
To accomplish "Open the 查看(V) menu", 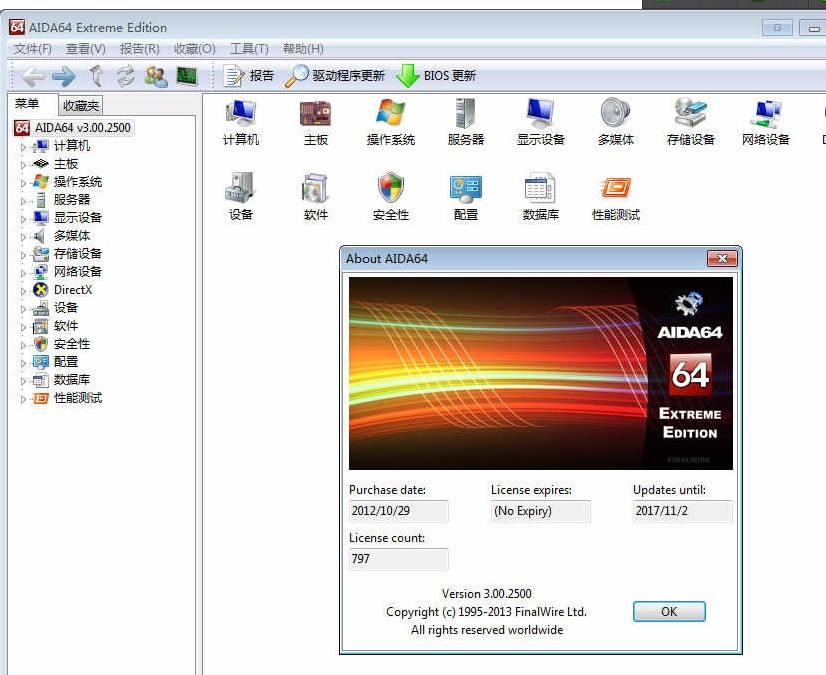I will pos(85,49).
